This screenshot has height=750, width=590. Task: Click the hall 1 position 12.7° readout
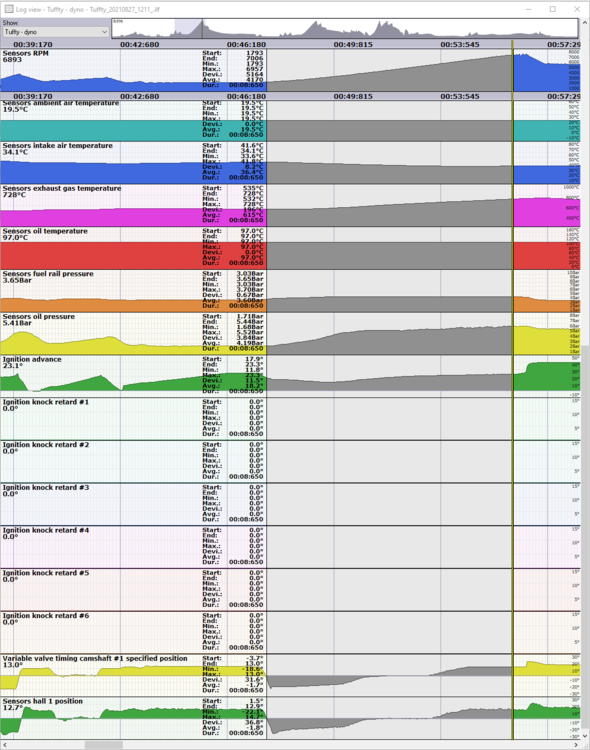point(12,707)
